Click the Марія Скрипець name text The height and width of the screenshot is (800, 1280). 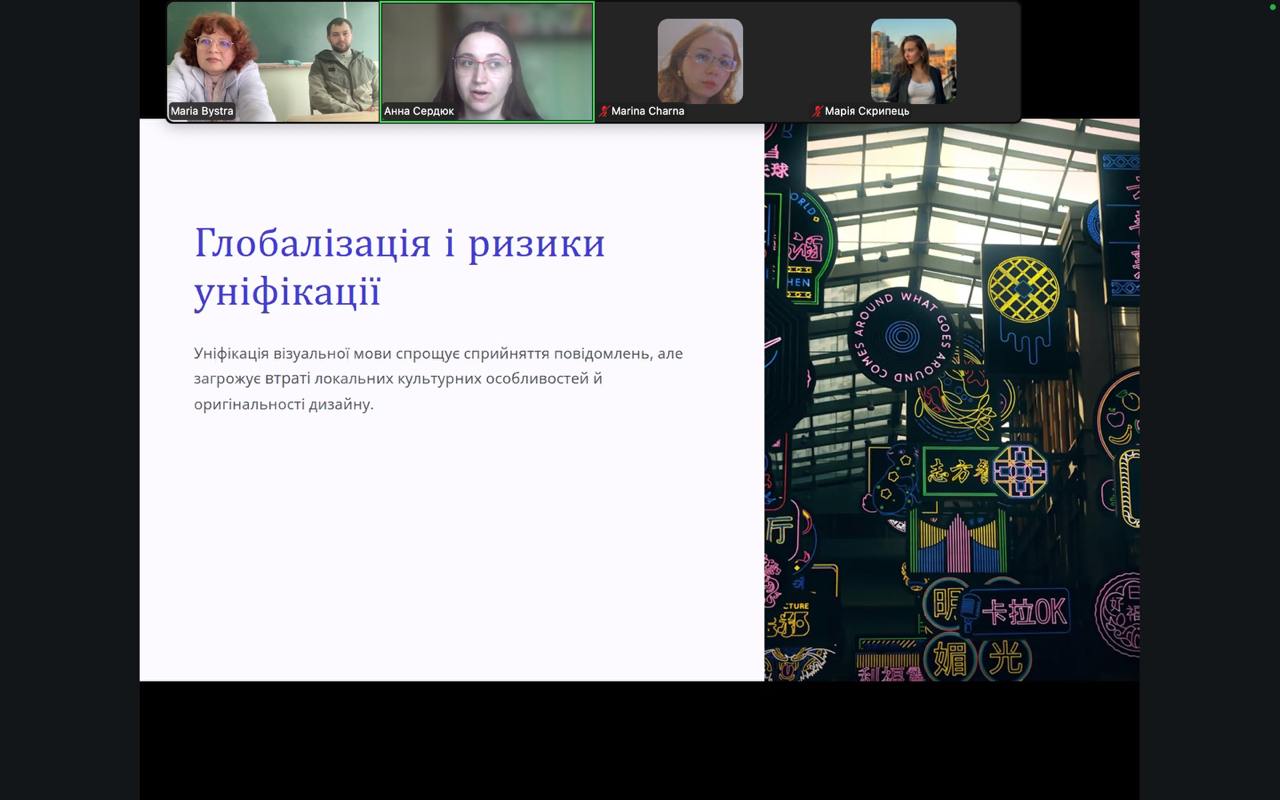867,111
